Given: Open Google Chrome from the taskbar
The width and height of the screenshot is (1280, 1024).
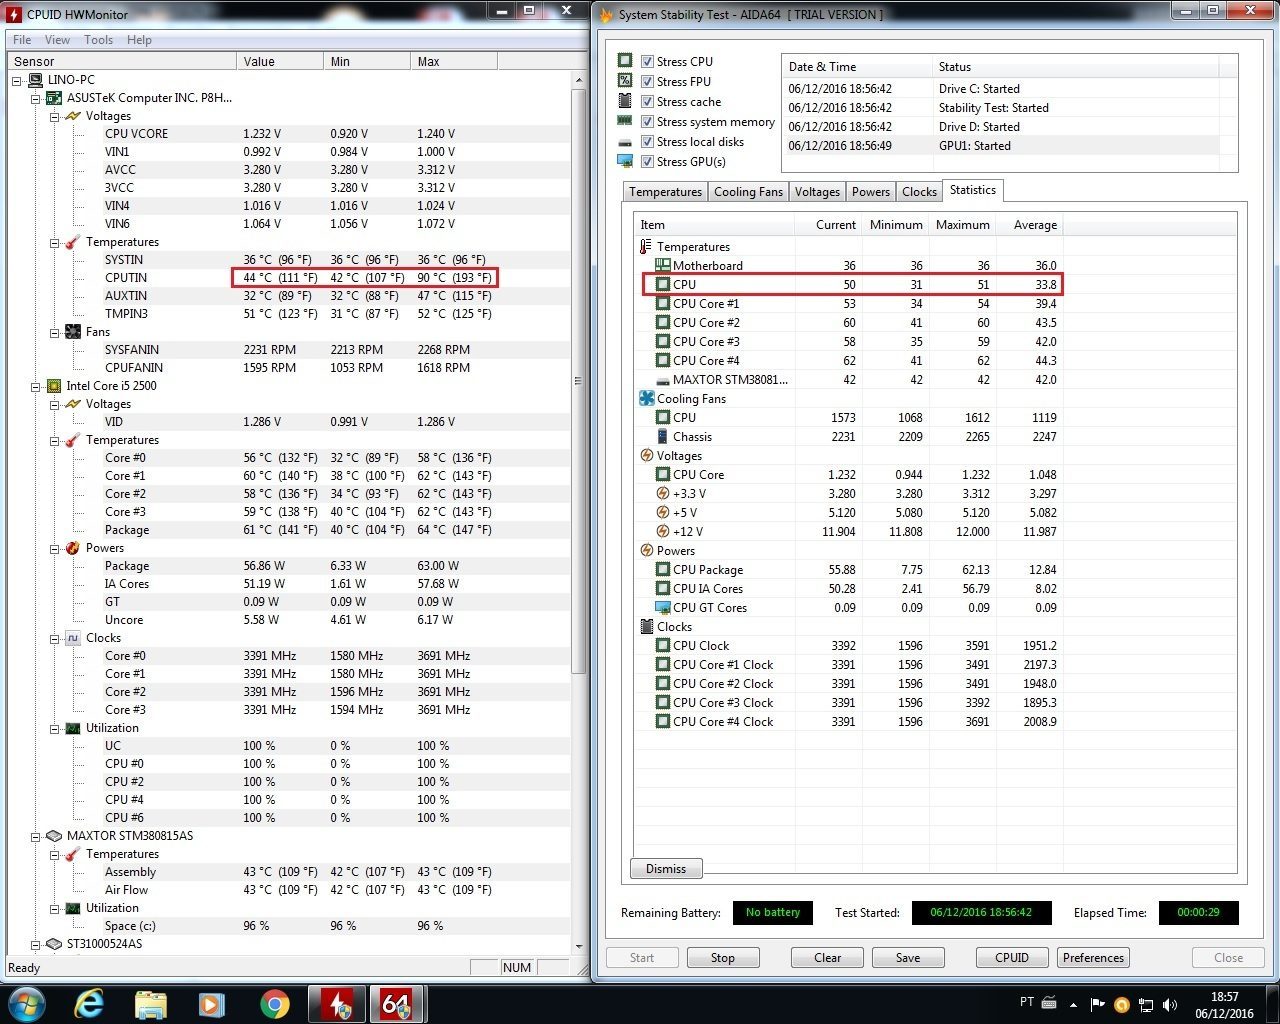Looking at the screenshot, I should pyautogui.click(x=274, y=1003).
